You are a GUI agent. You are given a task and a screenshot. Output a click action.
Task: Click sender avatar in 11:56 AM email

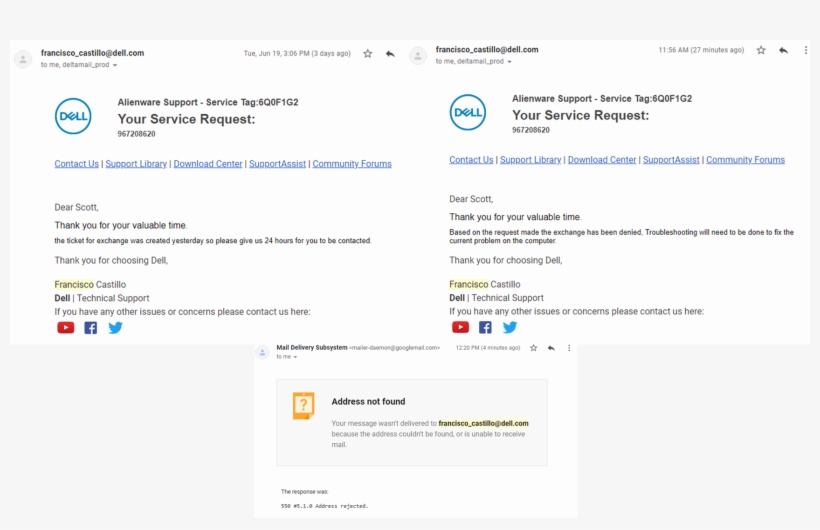(418, 56)
